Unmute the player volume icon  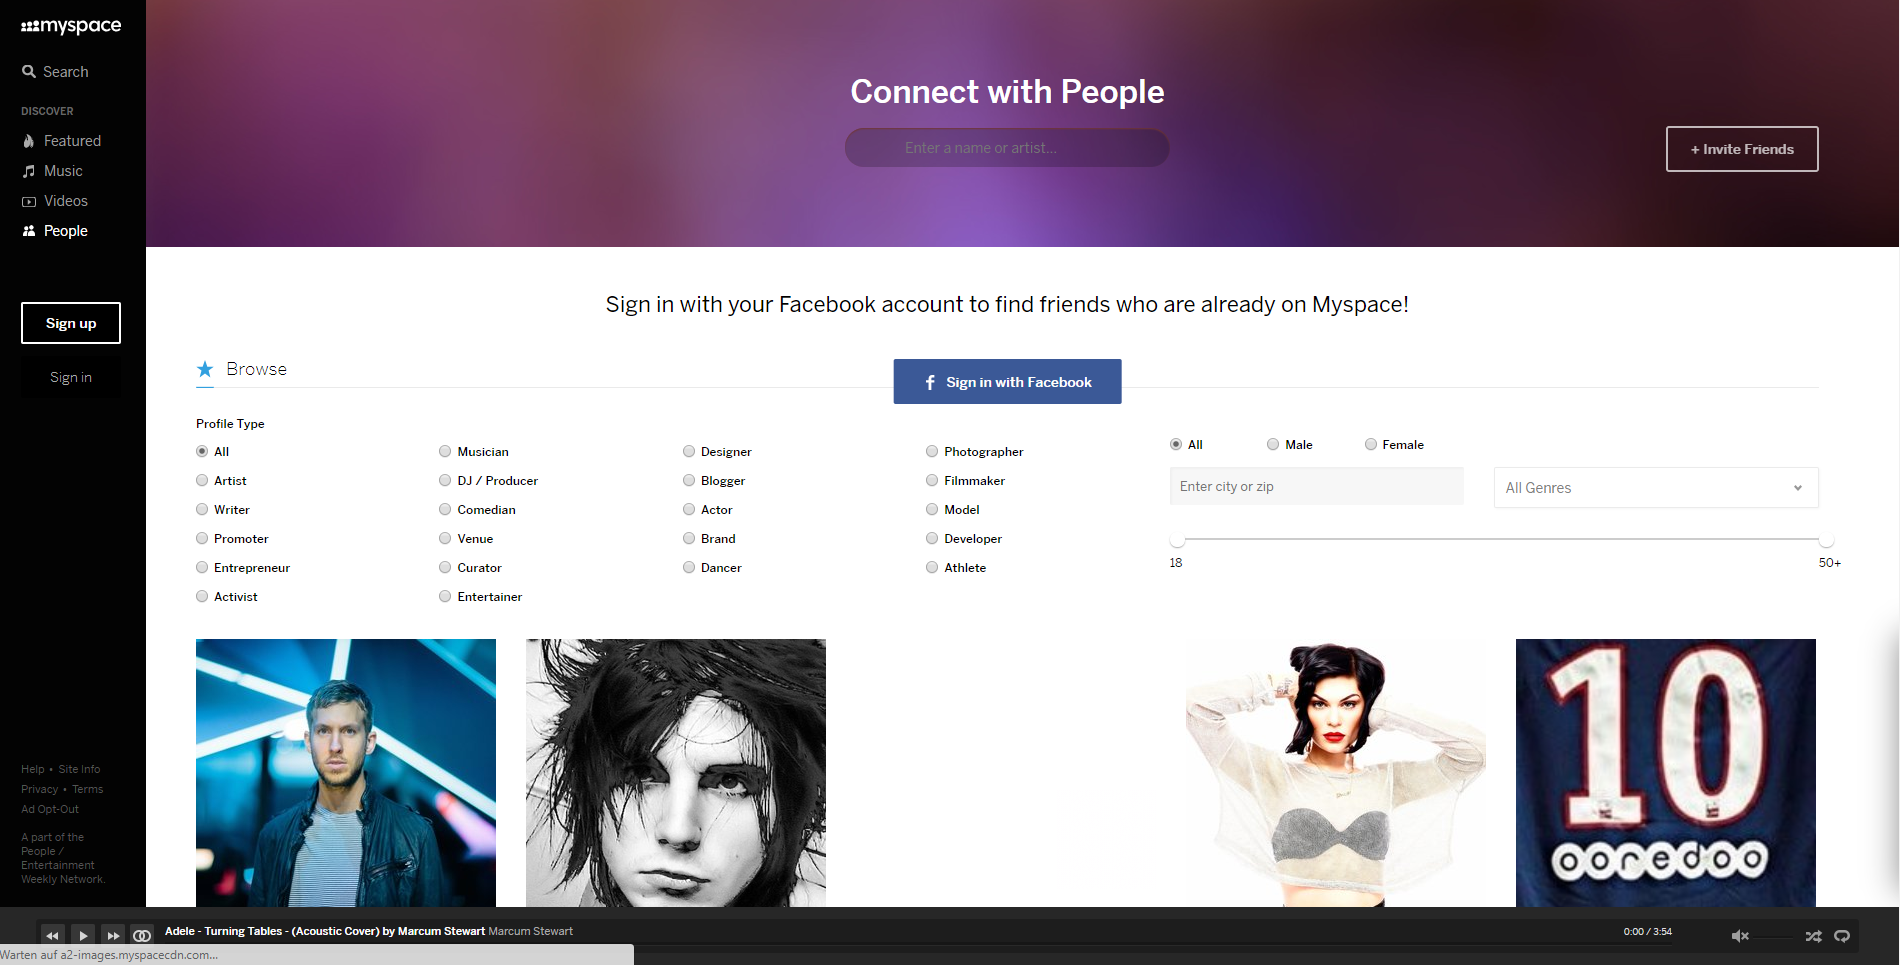point(1740,936)
